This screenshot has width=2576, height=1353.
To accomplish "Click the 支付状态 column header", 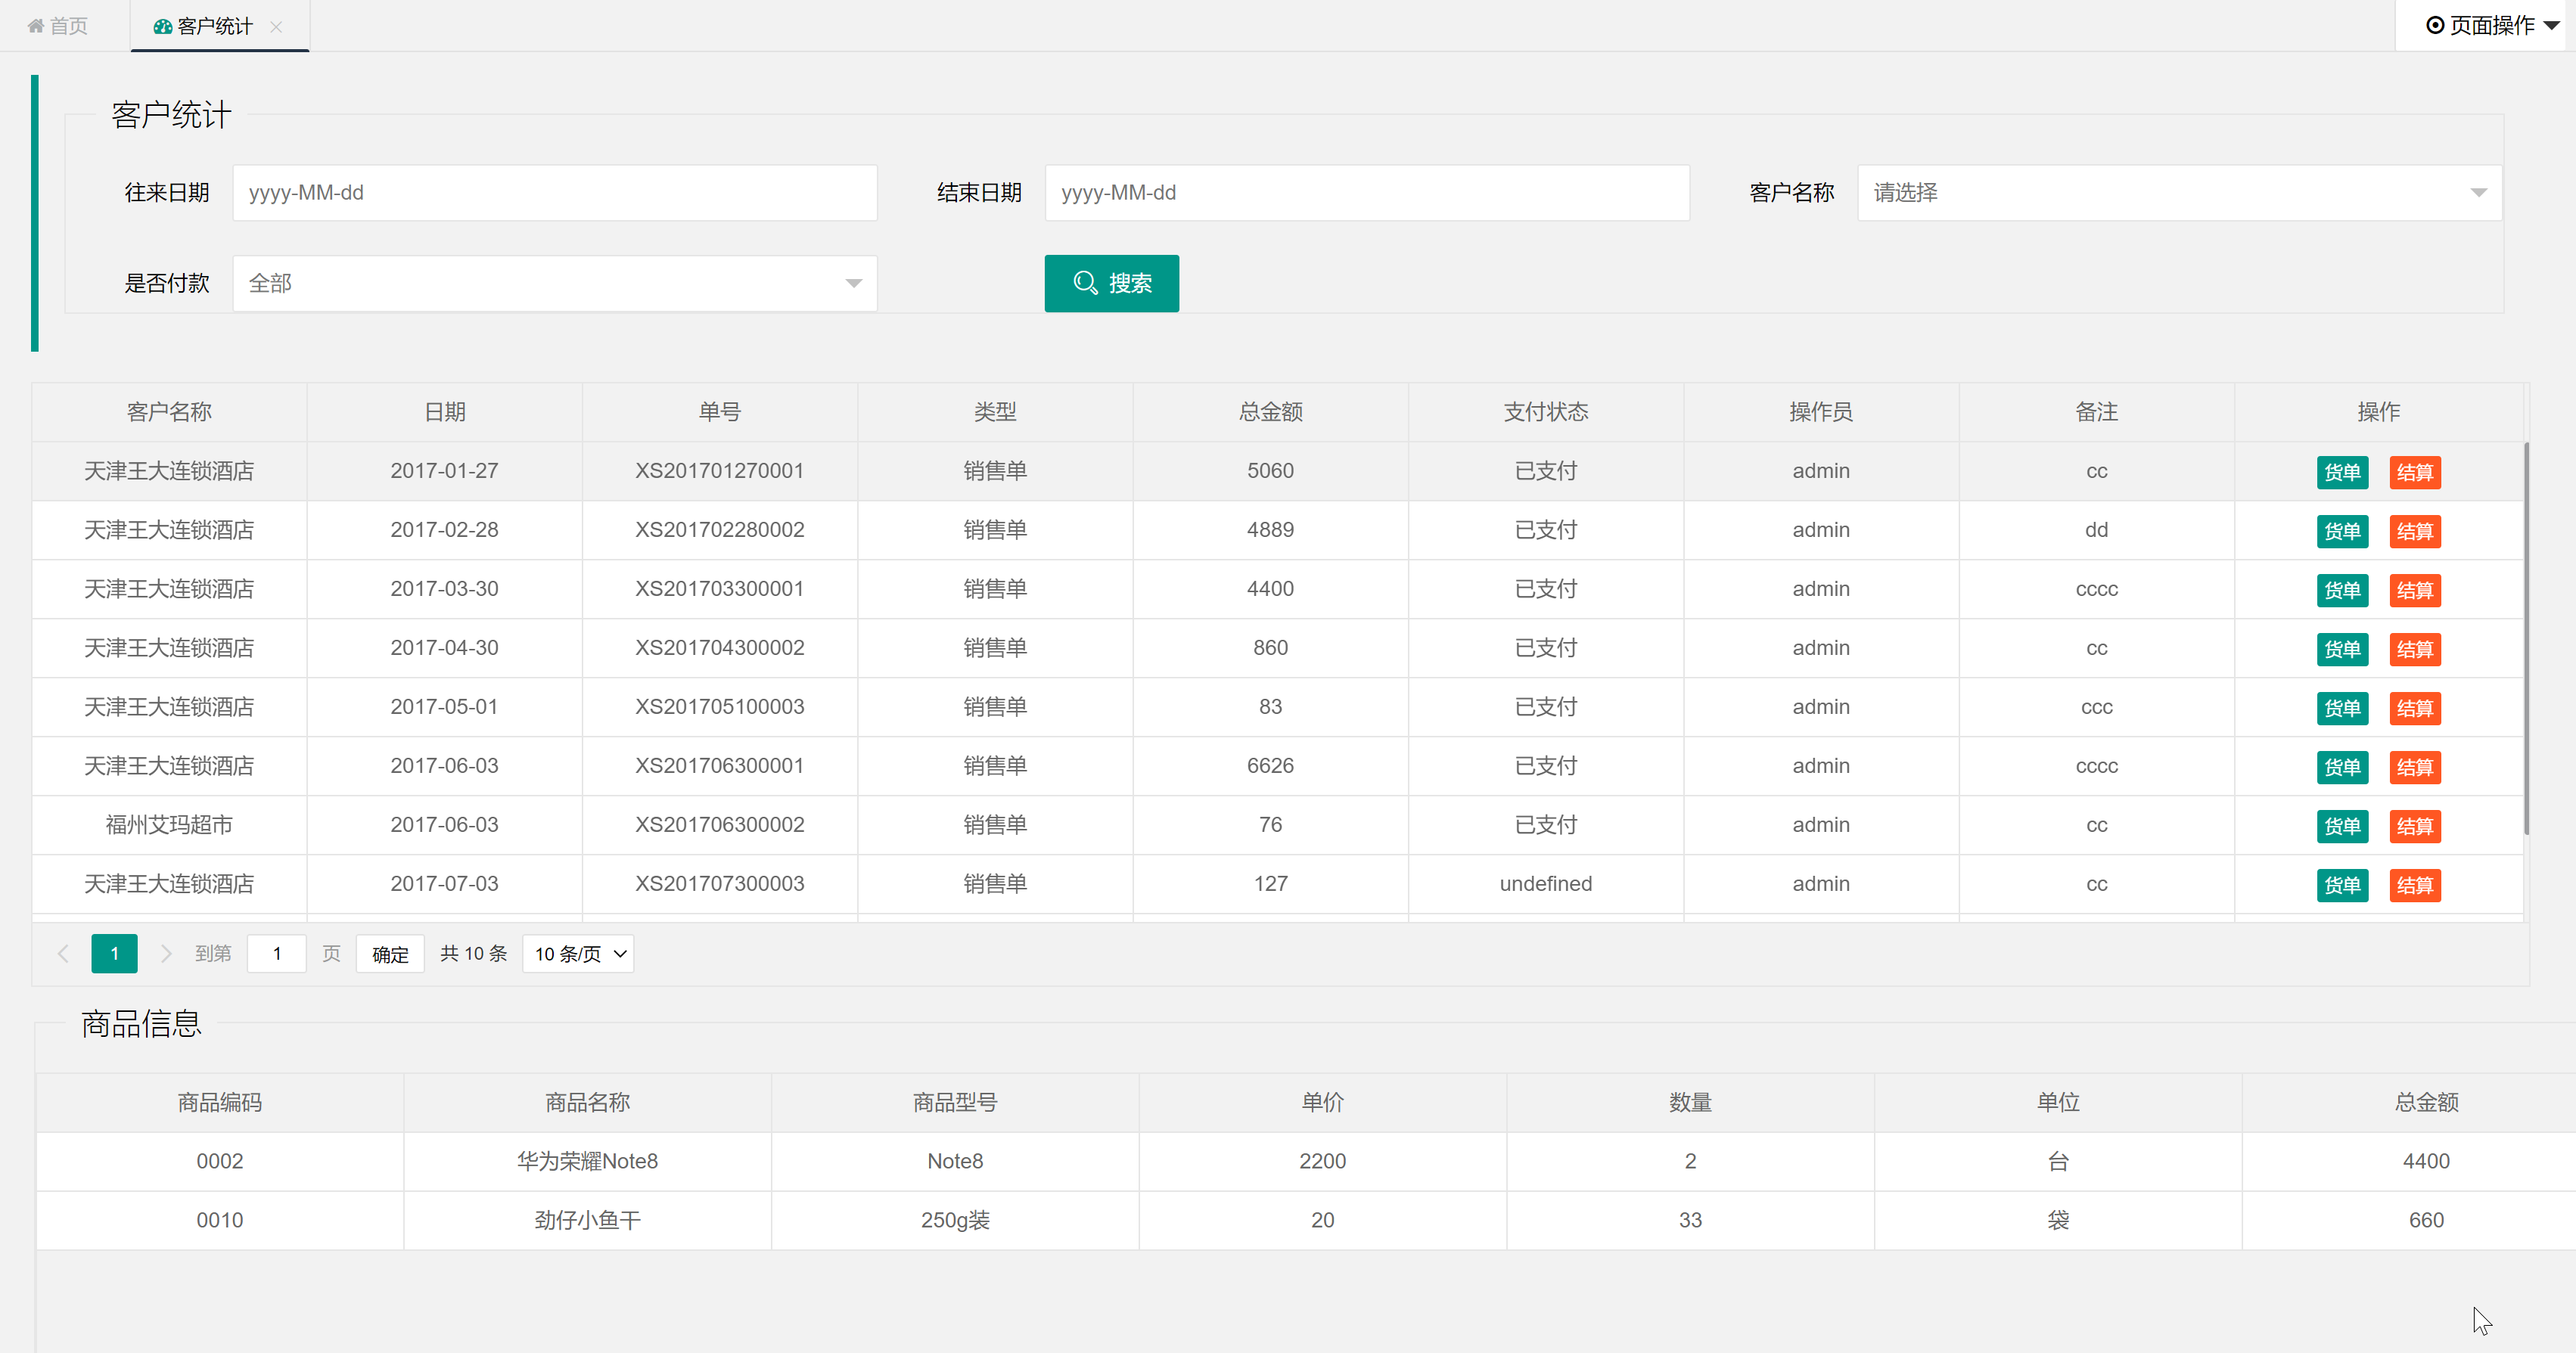I will [x=1546, y=412].
